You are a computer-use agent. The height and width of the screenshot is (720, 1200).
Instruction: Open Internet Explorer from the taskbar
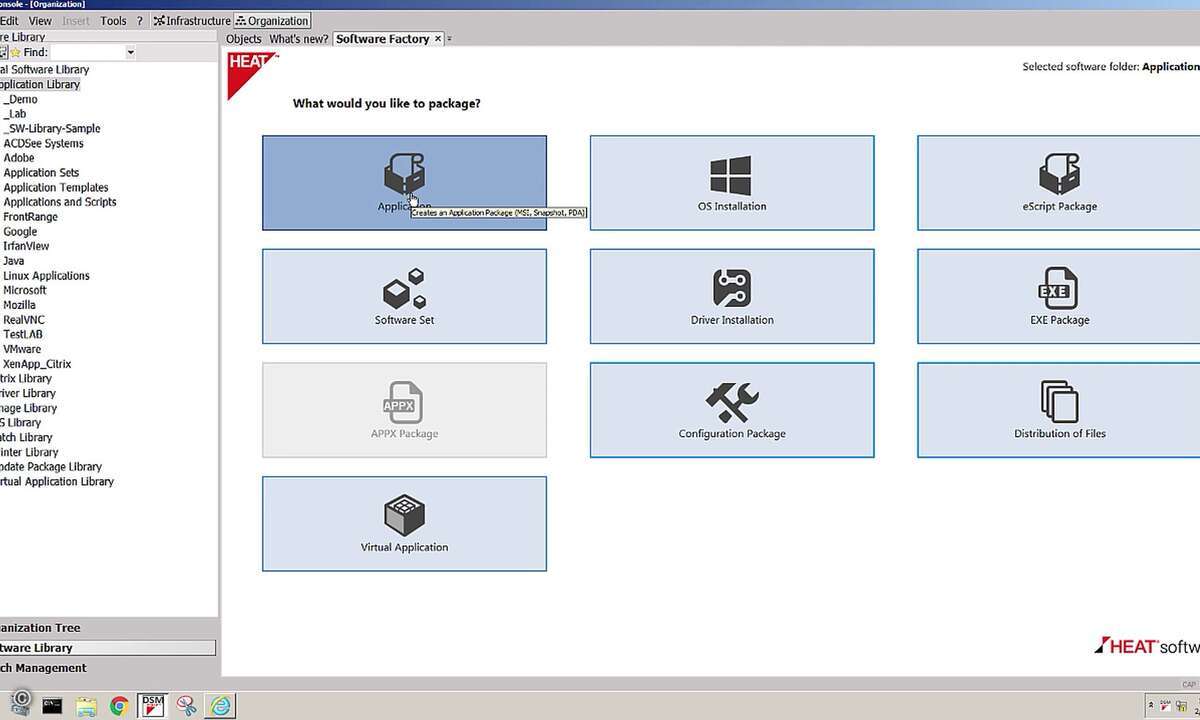[x=220, y=705]
